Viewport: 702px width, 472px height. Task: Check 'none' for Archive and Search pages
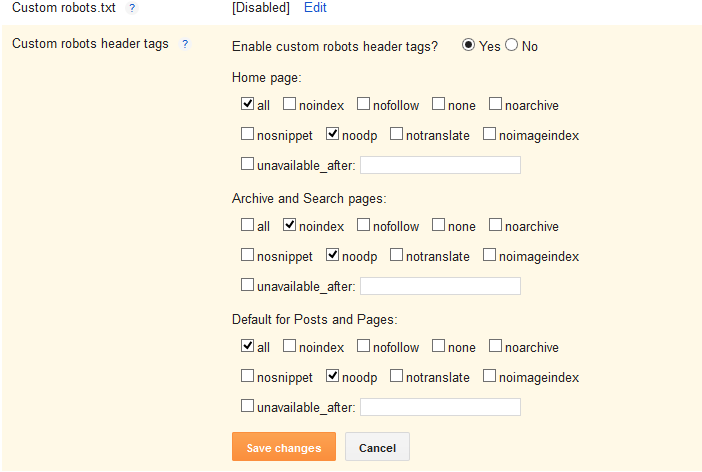click(438, 225)
